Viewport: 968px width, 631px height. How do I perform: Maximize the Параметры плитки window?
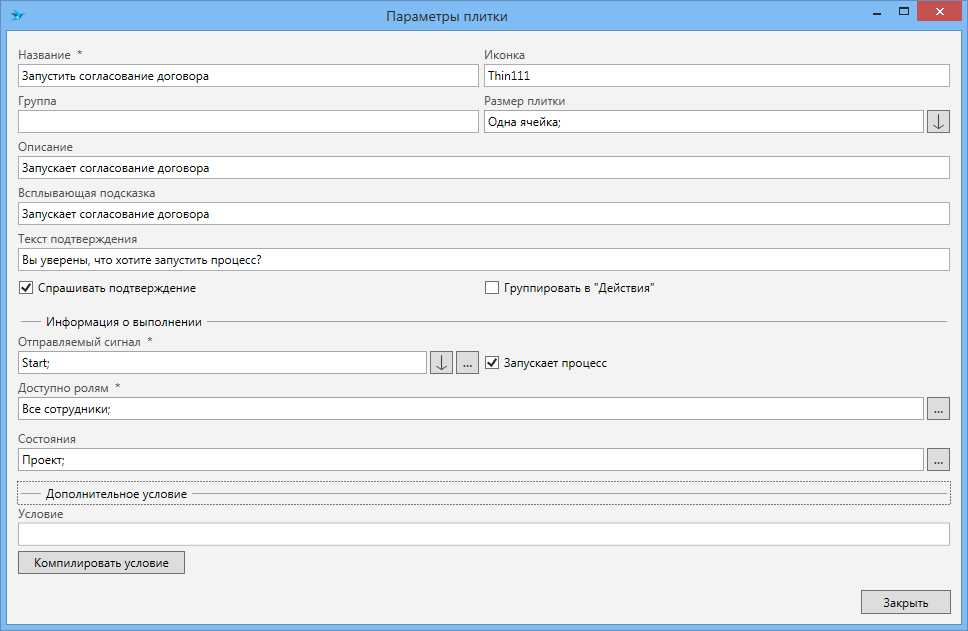pyautogui.click(x=904, y=13)
